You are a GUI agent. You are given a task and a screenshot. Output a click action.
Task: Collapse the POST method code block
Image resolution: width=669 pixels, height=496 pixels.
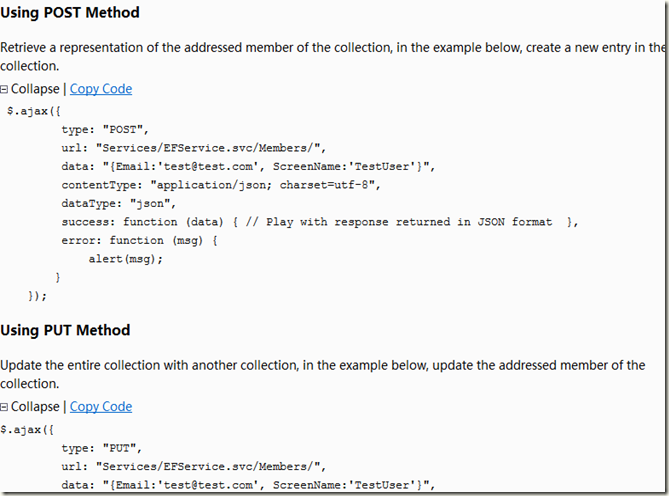[35, 89]
